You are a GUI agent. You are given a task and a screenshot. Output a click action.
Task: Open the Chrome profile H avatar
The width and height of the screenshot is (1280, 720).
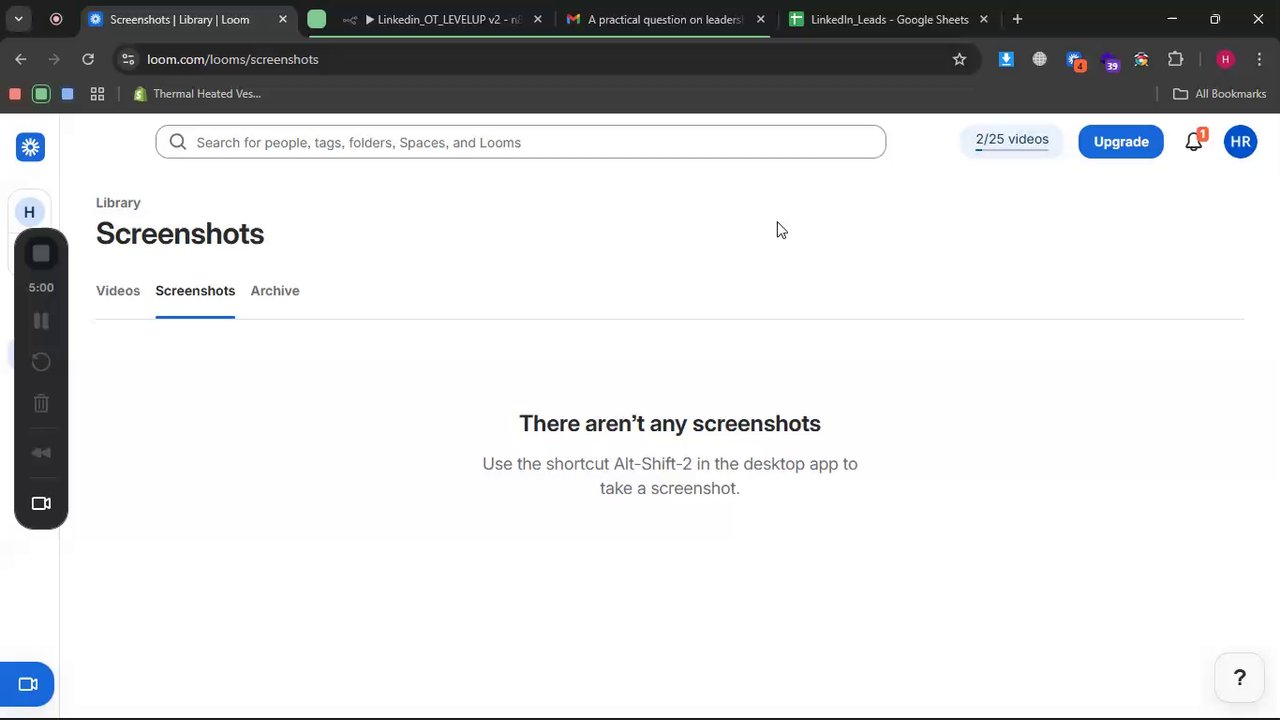pos(1225,59)
